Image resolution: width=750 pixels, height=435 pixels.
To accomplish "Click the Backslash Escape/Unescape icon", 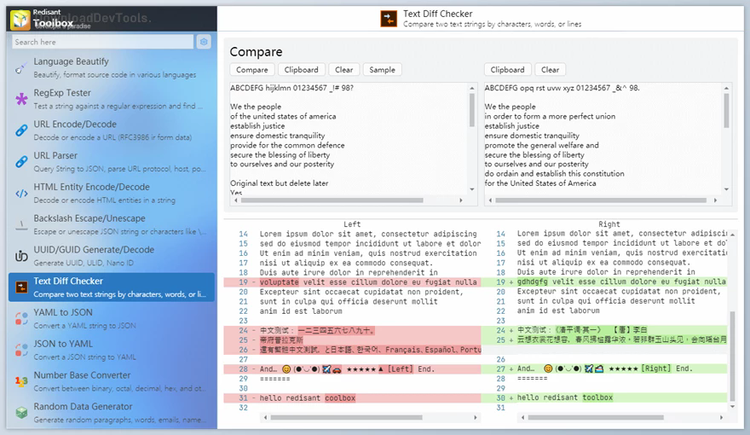I will click(x=21, y=224).
